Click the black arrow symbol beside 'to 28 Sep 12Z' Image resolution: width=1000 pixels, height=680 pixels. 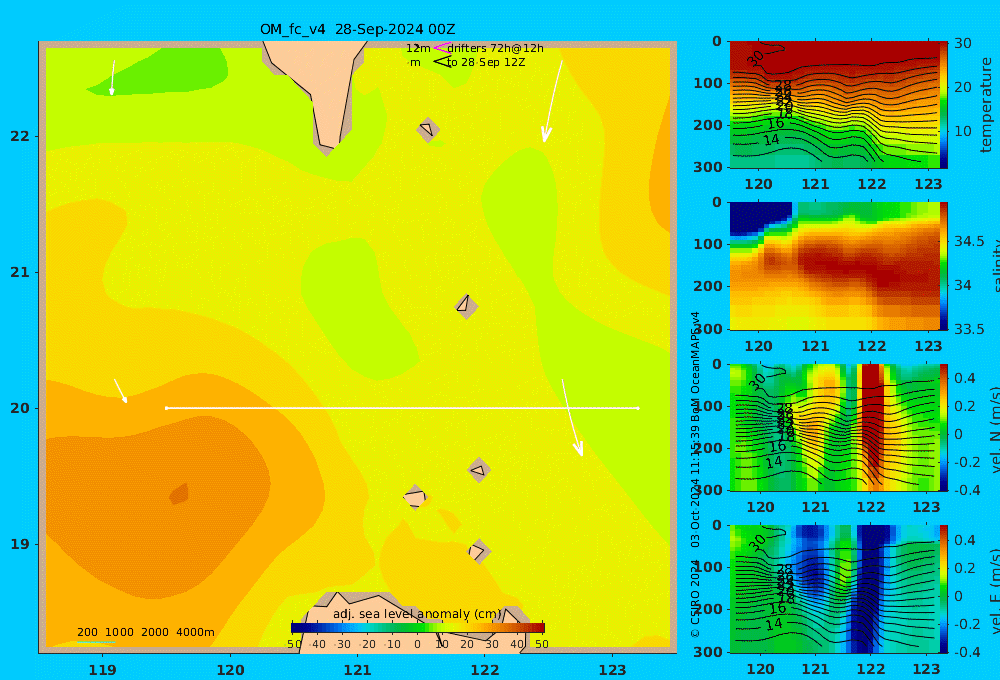point(442,62)
